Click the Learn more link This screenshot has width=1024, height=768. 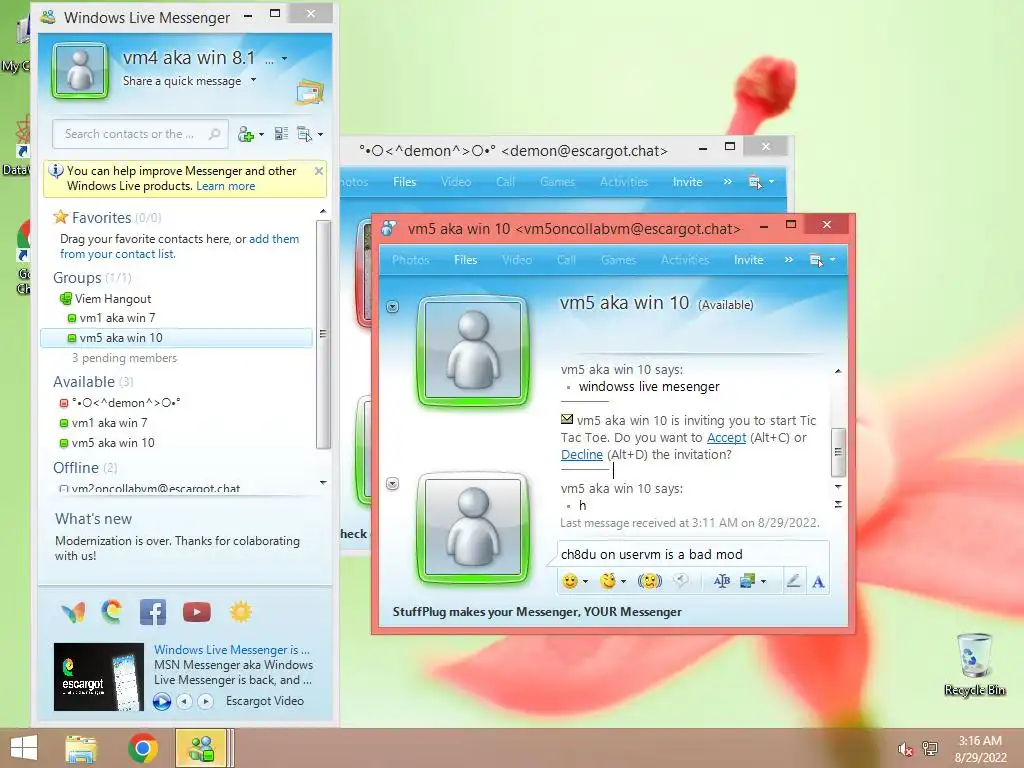(x=226, y=186)
